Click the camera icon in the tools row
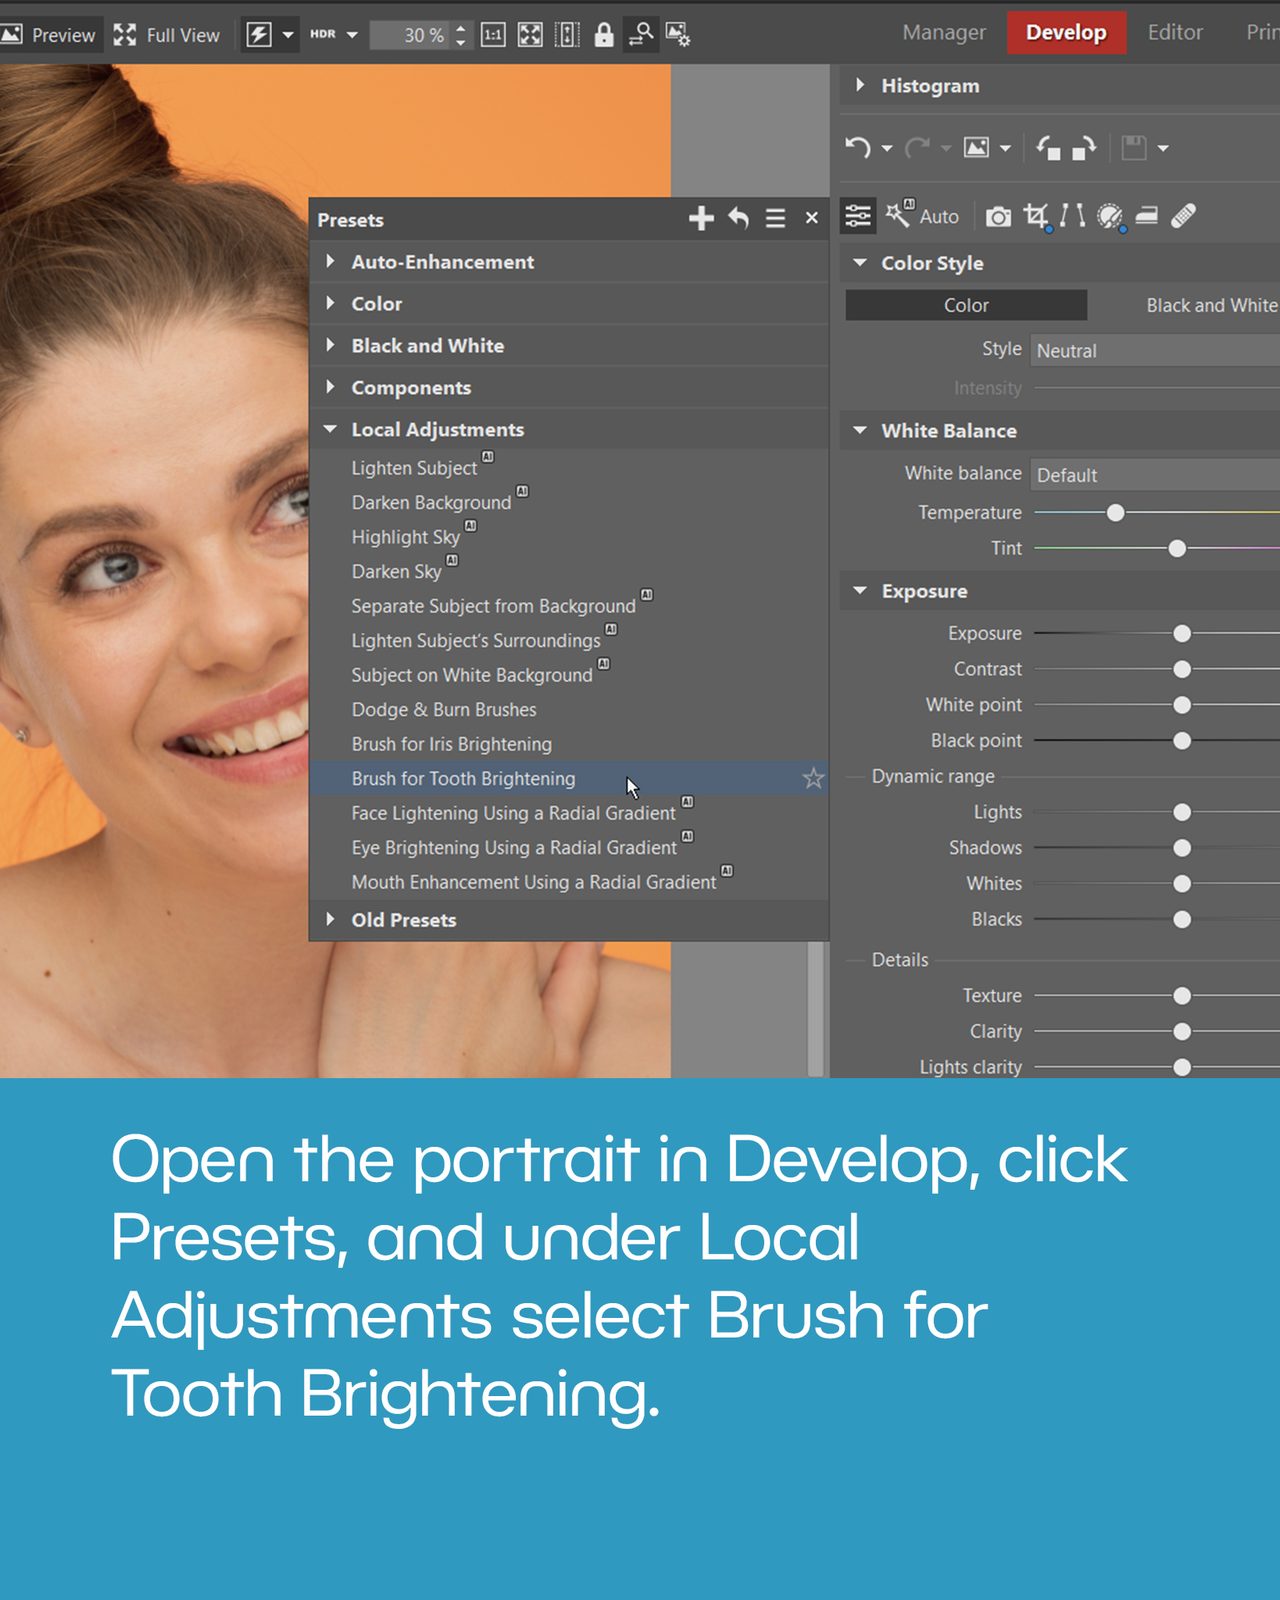 tap(998, 217)
